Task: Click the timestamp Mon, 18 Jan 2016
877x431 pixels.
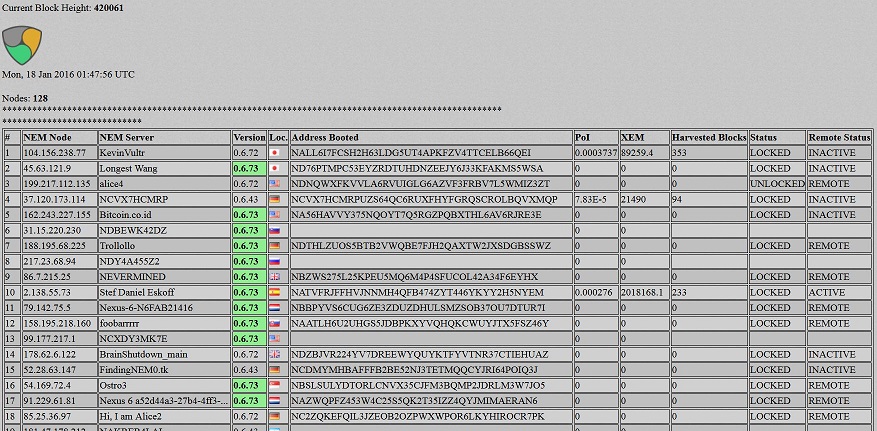Action: click(68, 74)
